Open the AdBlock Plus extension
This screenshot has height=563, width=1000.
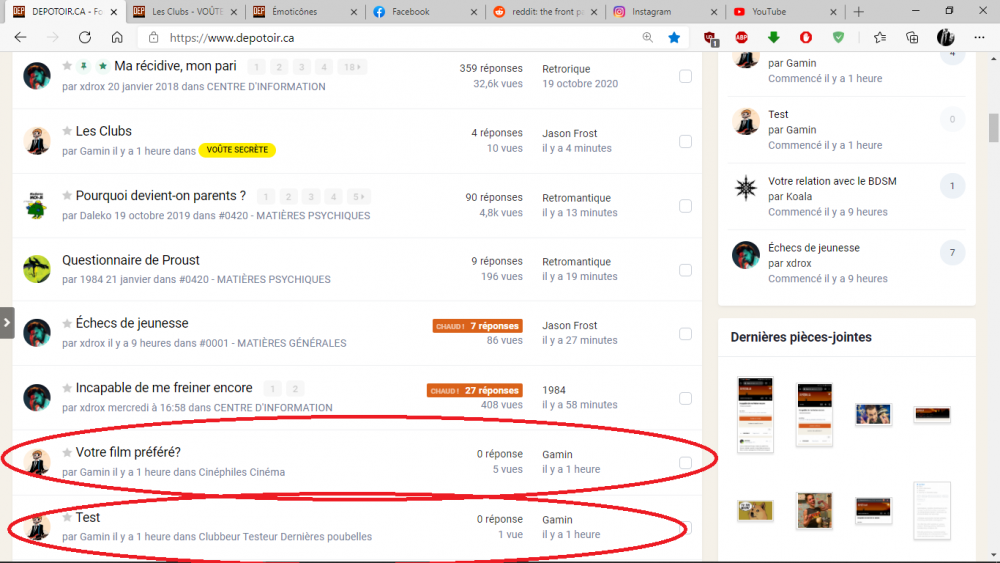(741, 37)
